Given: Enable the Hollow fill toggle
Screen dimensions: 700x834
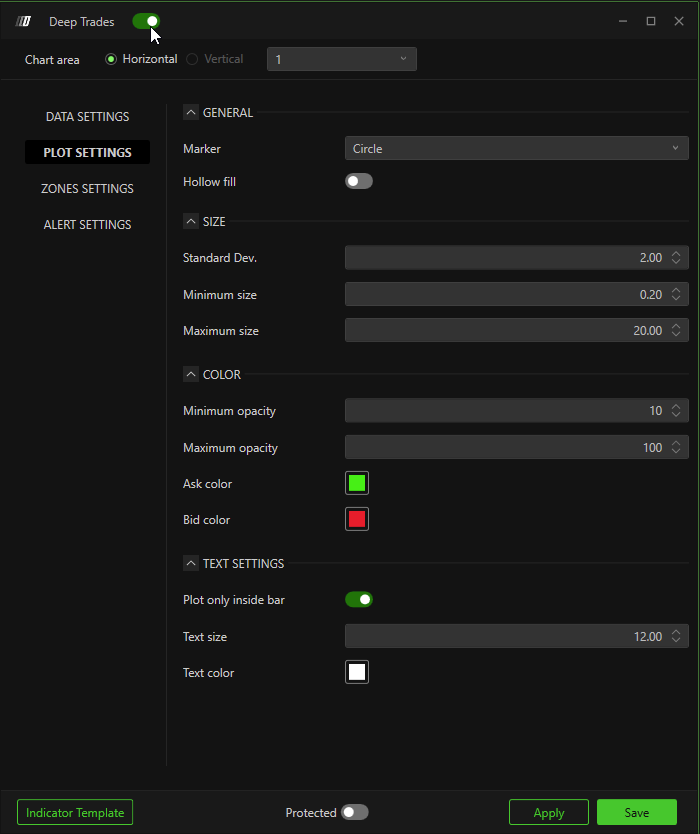Looking at the screenshot, I should [359, 182].
